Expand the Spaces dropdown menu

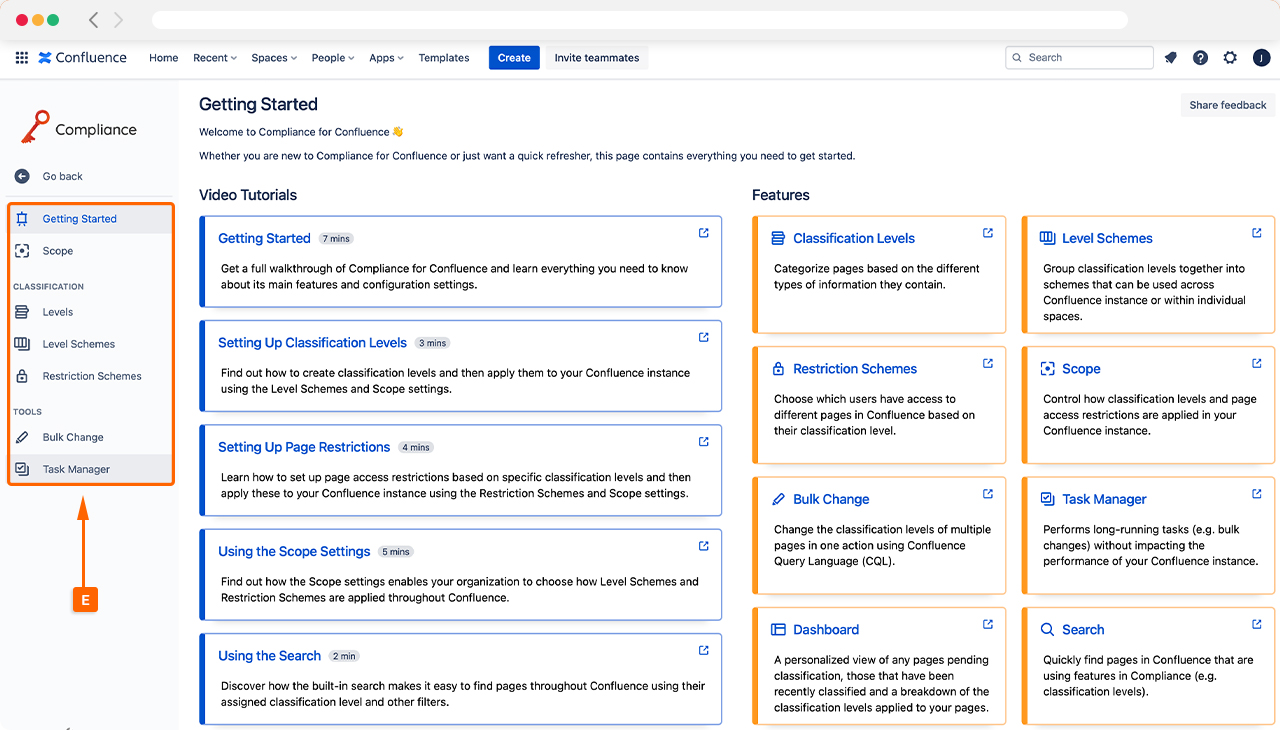pos(274,58)
